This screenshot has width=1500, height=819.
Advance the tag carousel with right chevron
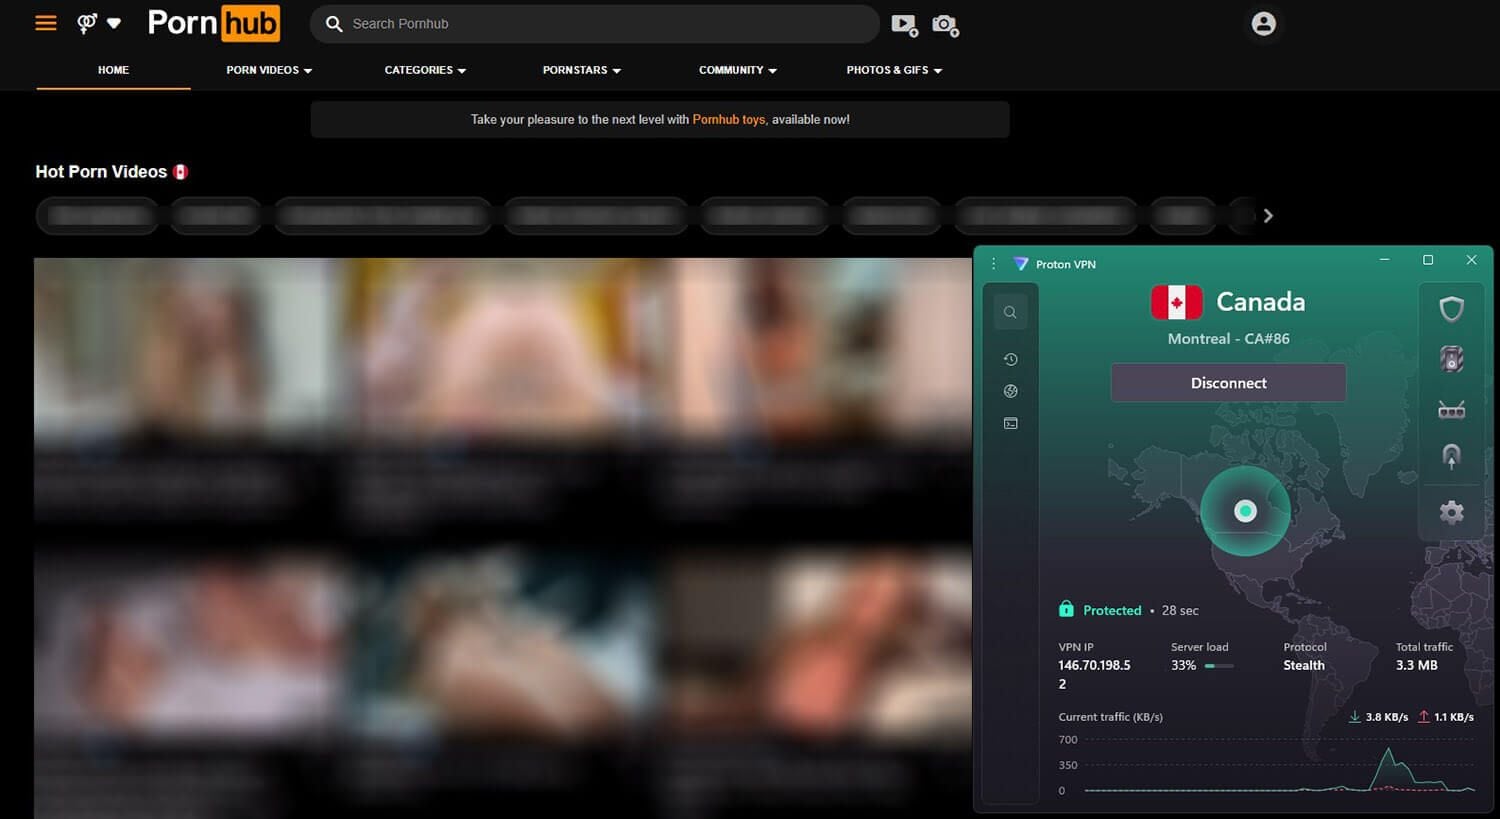1268,216
